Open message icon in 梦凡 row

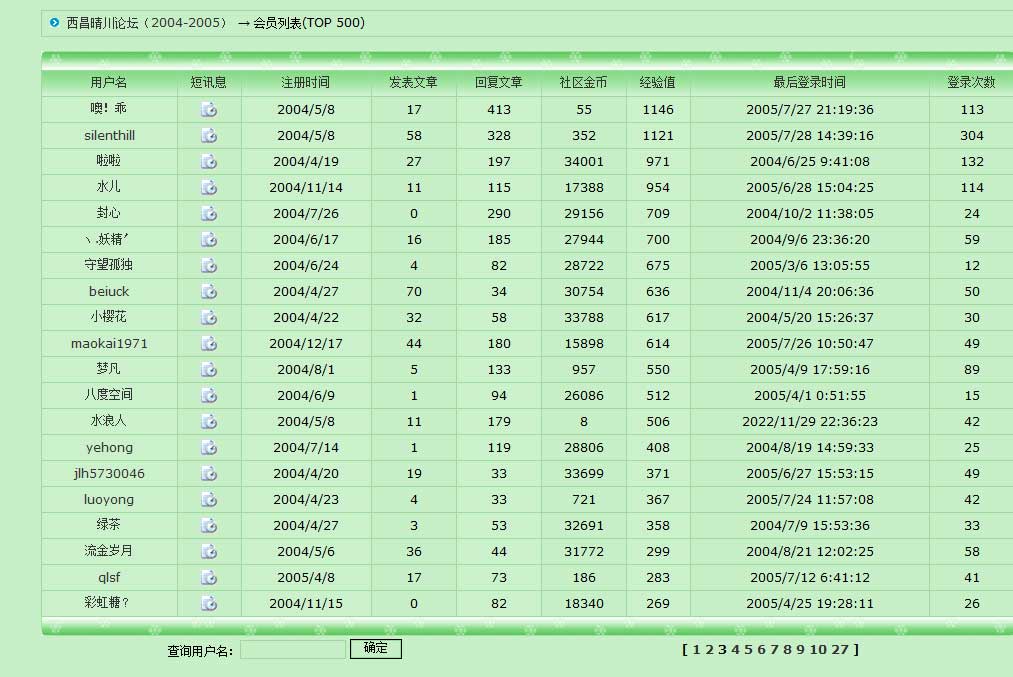click(209, 370)
